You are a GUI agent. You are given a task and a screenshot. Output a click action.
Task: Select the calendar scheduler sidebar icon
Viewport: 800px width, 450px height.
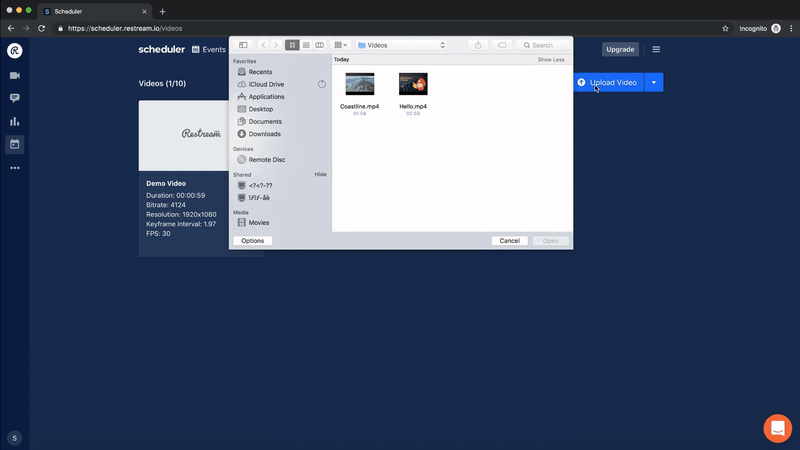[15, 144]
